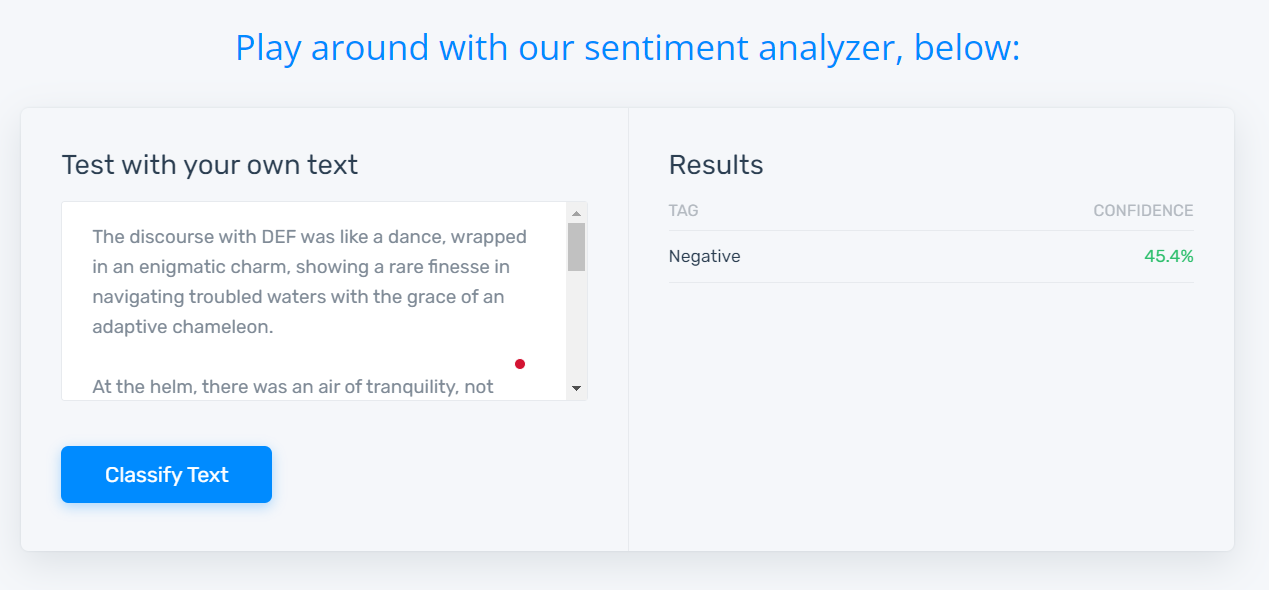Click the divider between text and results panels
This screenshot has width=1269, height=590.
(629, 330)
